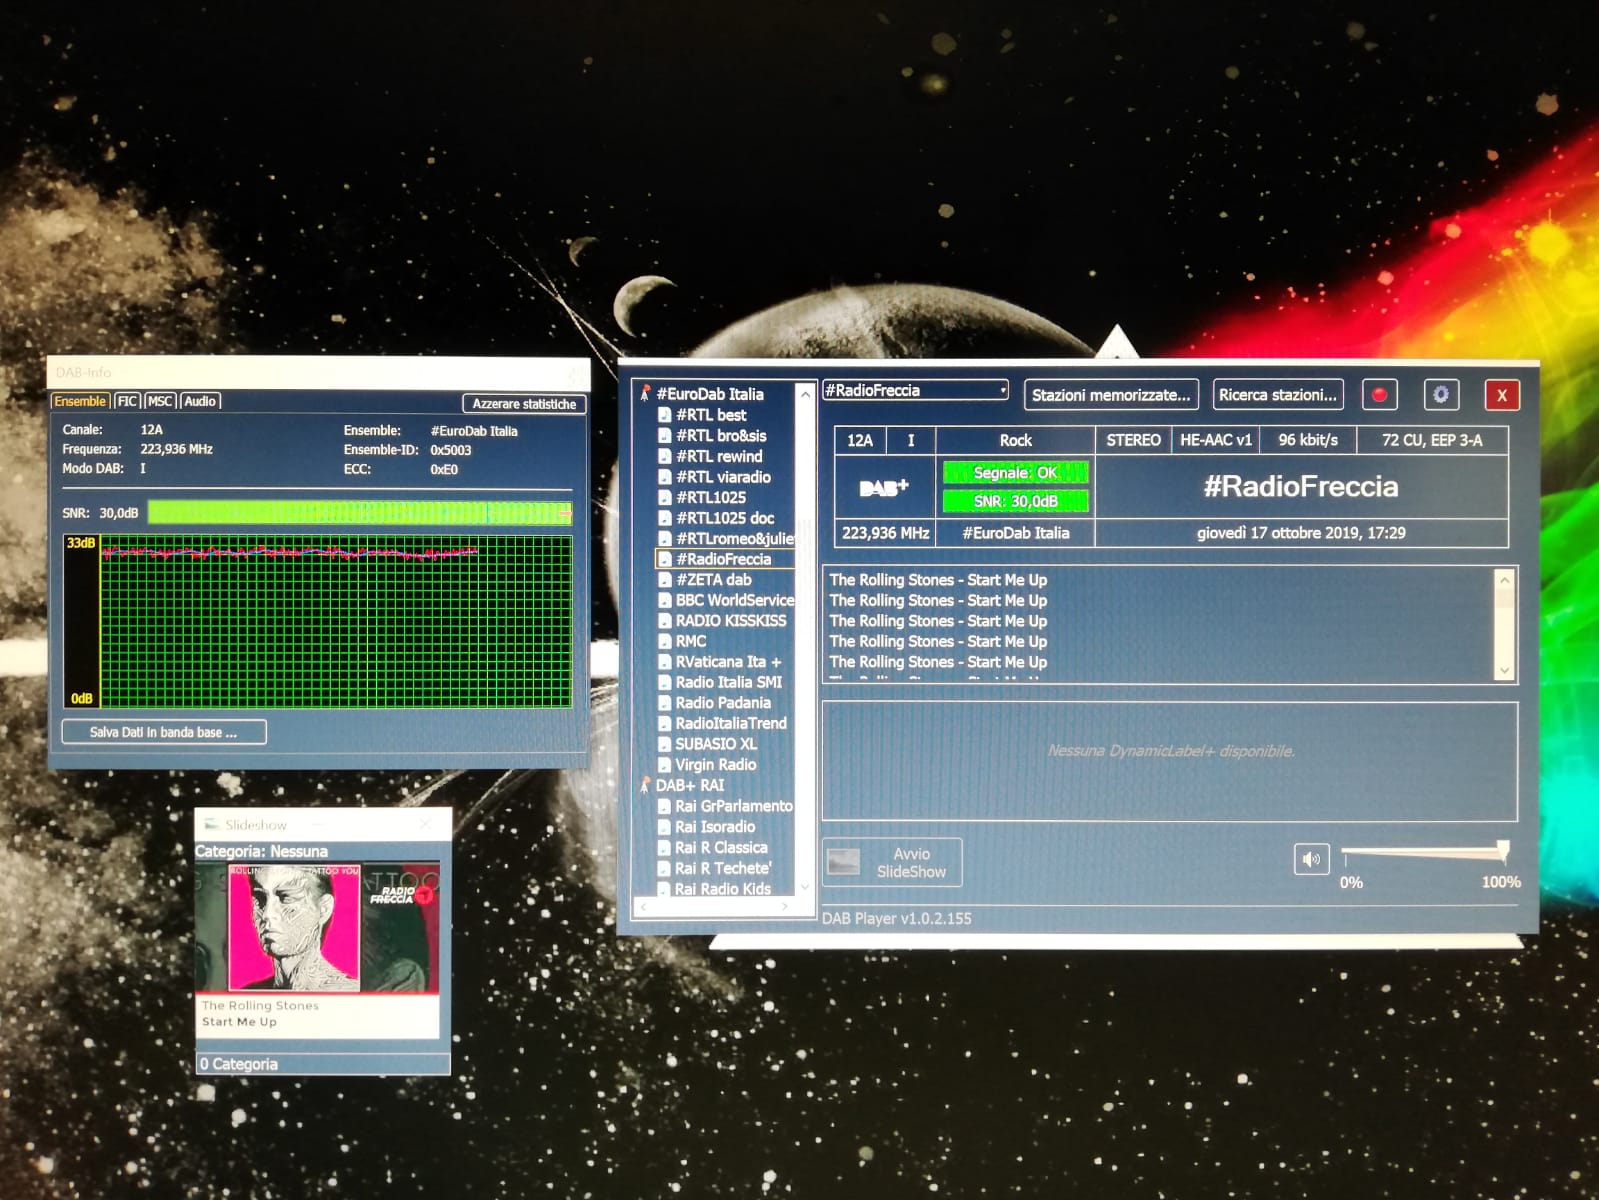Open settings via the gear icon
This screenshot has width=1599, height=1200.
(x=1440, y=394)
